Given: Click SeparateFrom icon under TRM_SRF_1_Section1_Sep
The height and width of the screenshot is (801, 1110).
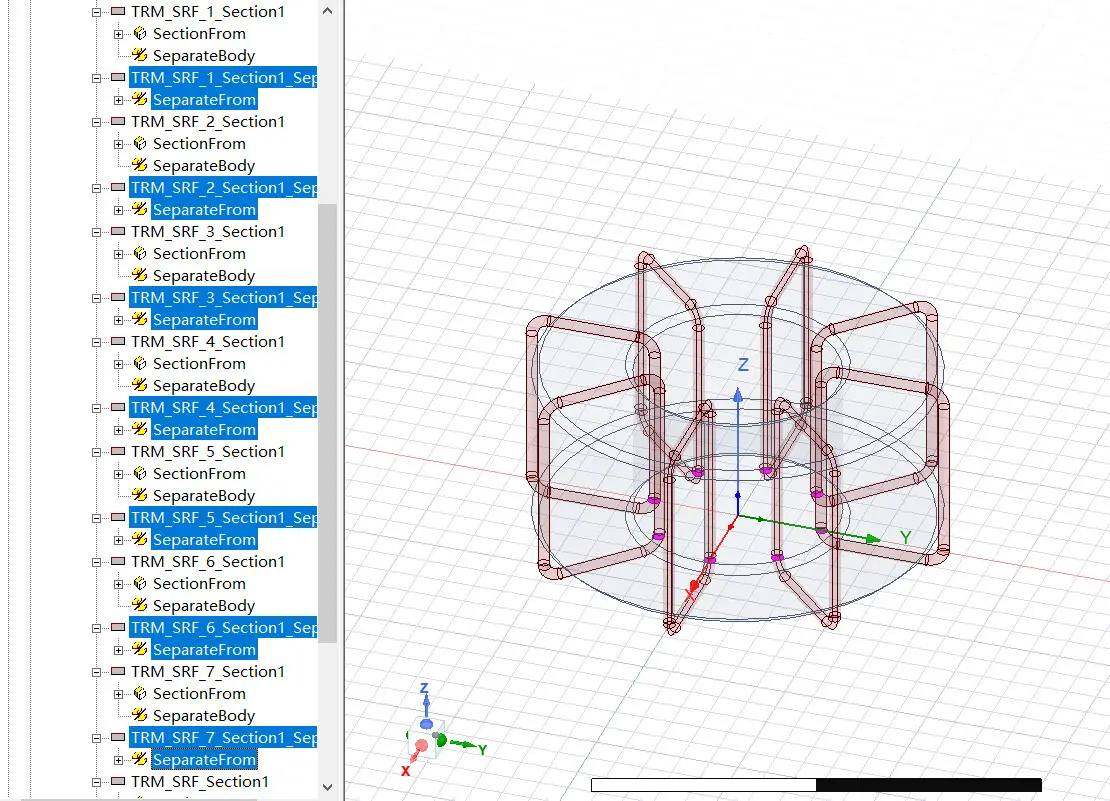Looking at the screenshot, I should (x=140, y=99).
